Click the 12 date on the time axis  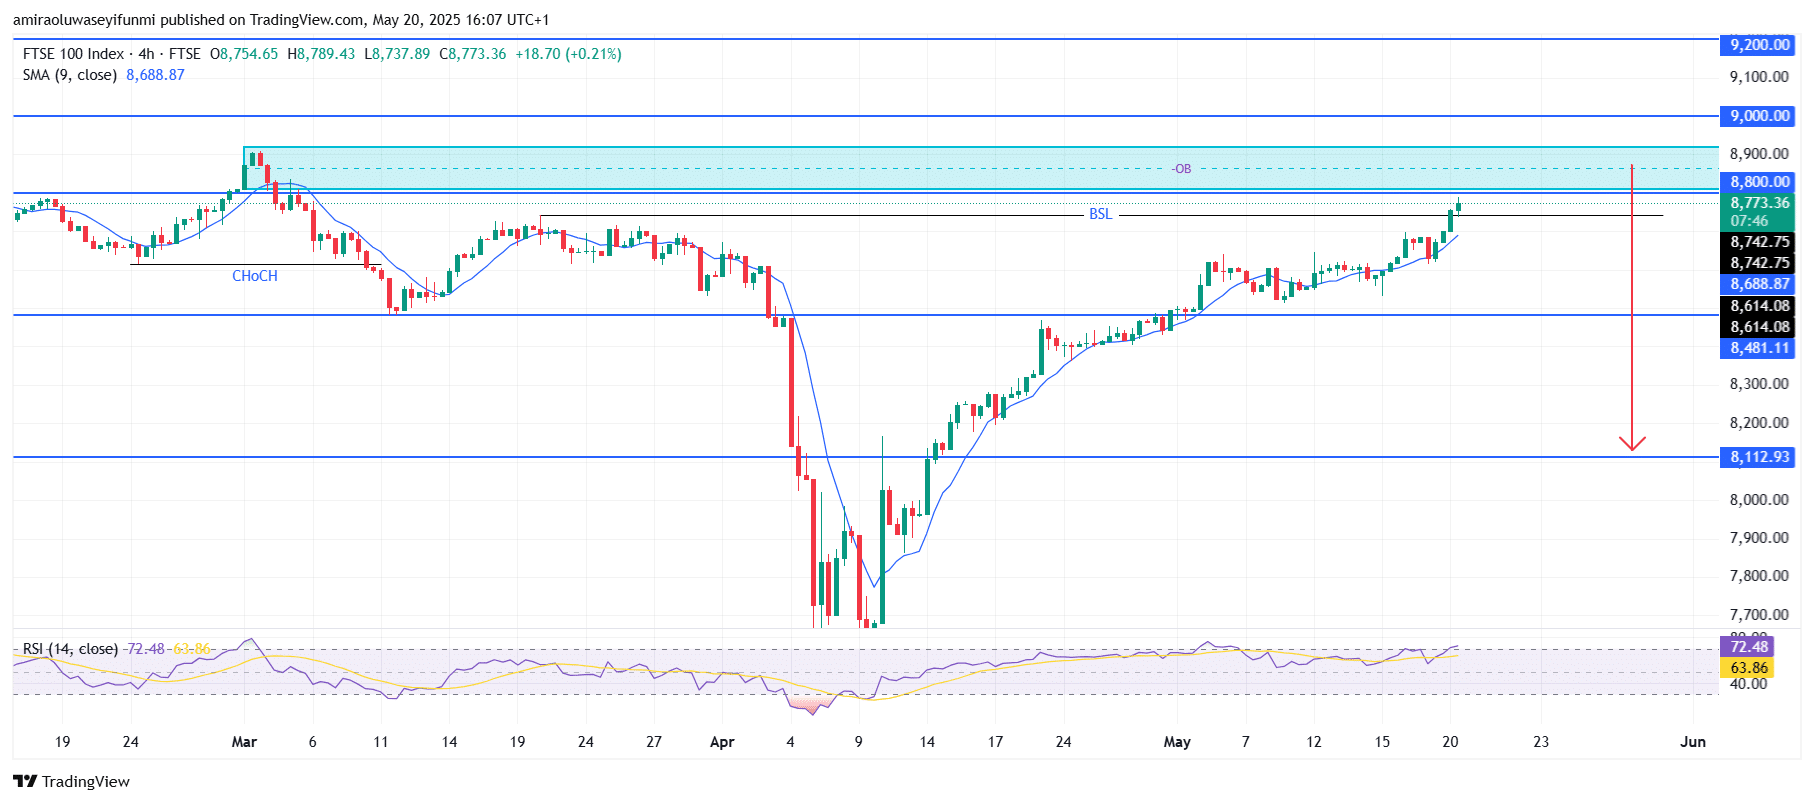coord(1314,742)
